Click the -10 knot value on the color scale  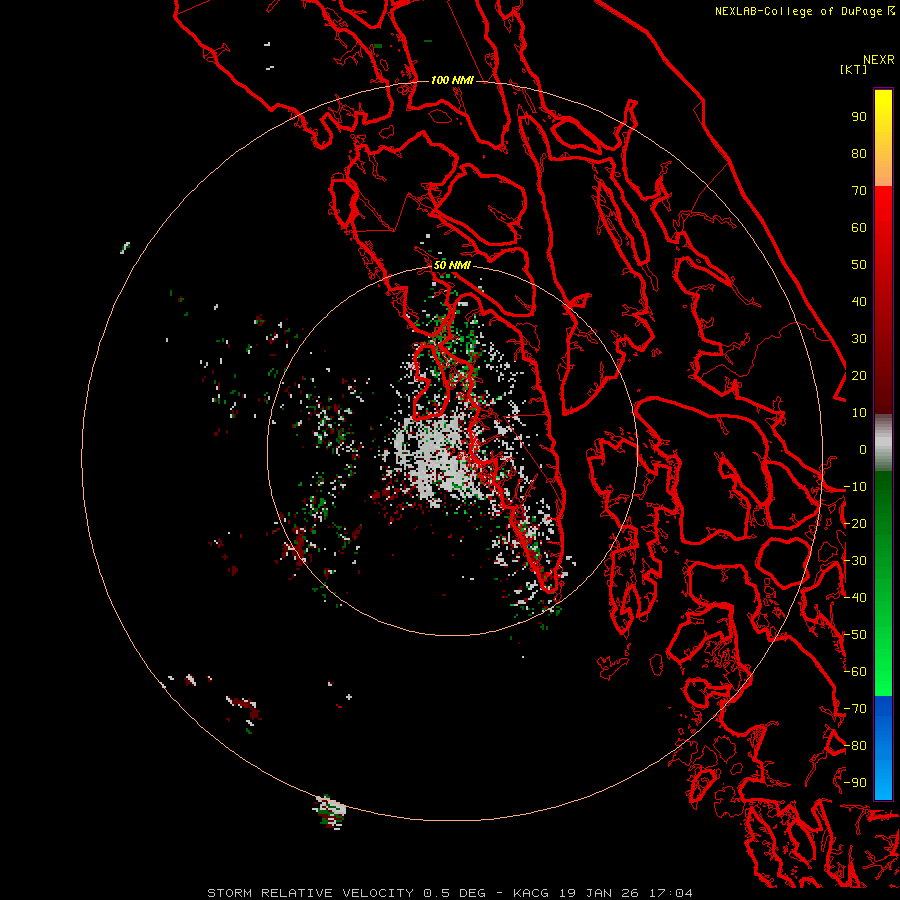[855, 487]
